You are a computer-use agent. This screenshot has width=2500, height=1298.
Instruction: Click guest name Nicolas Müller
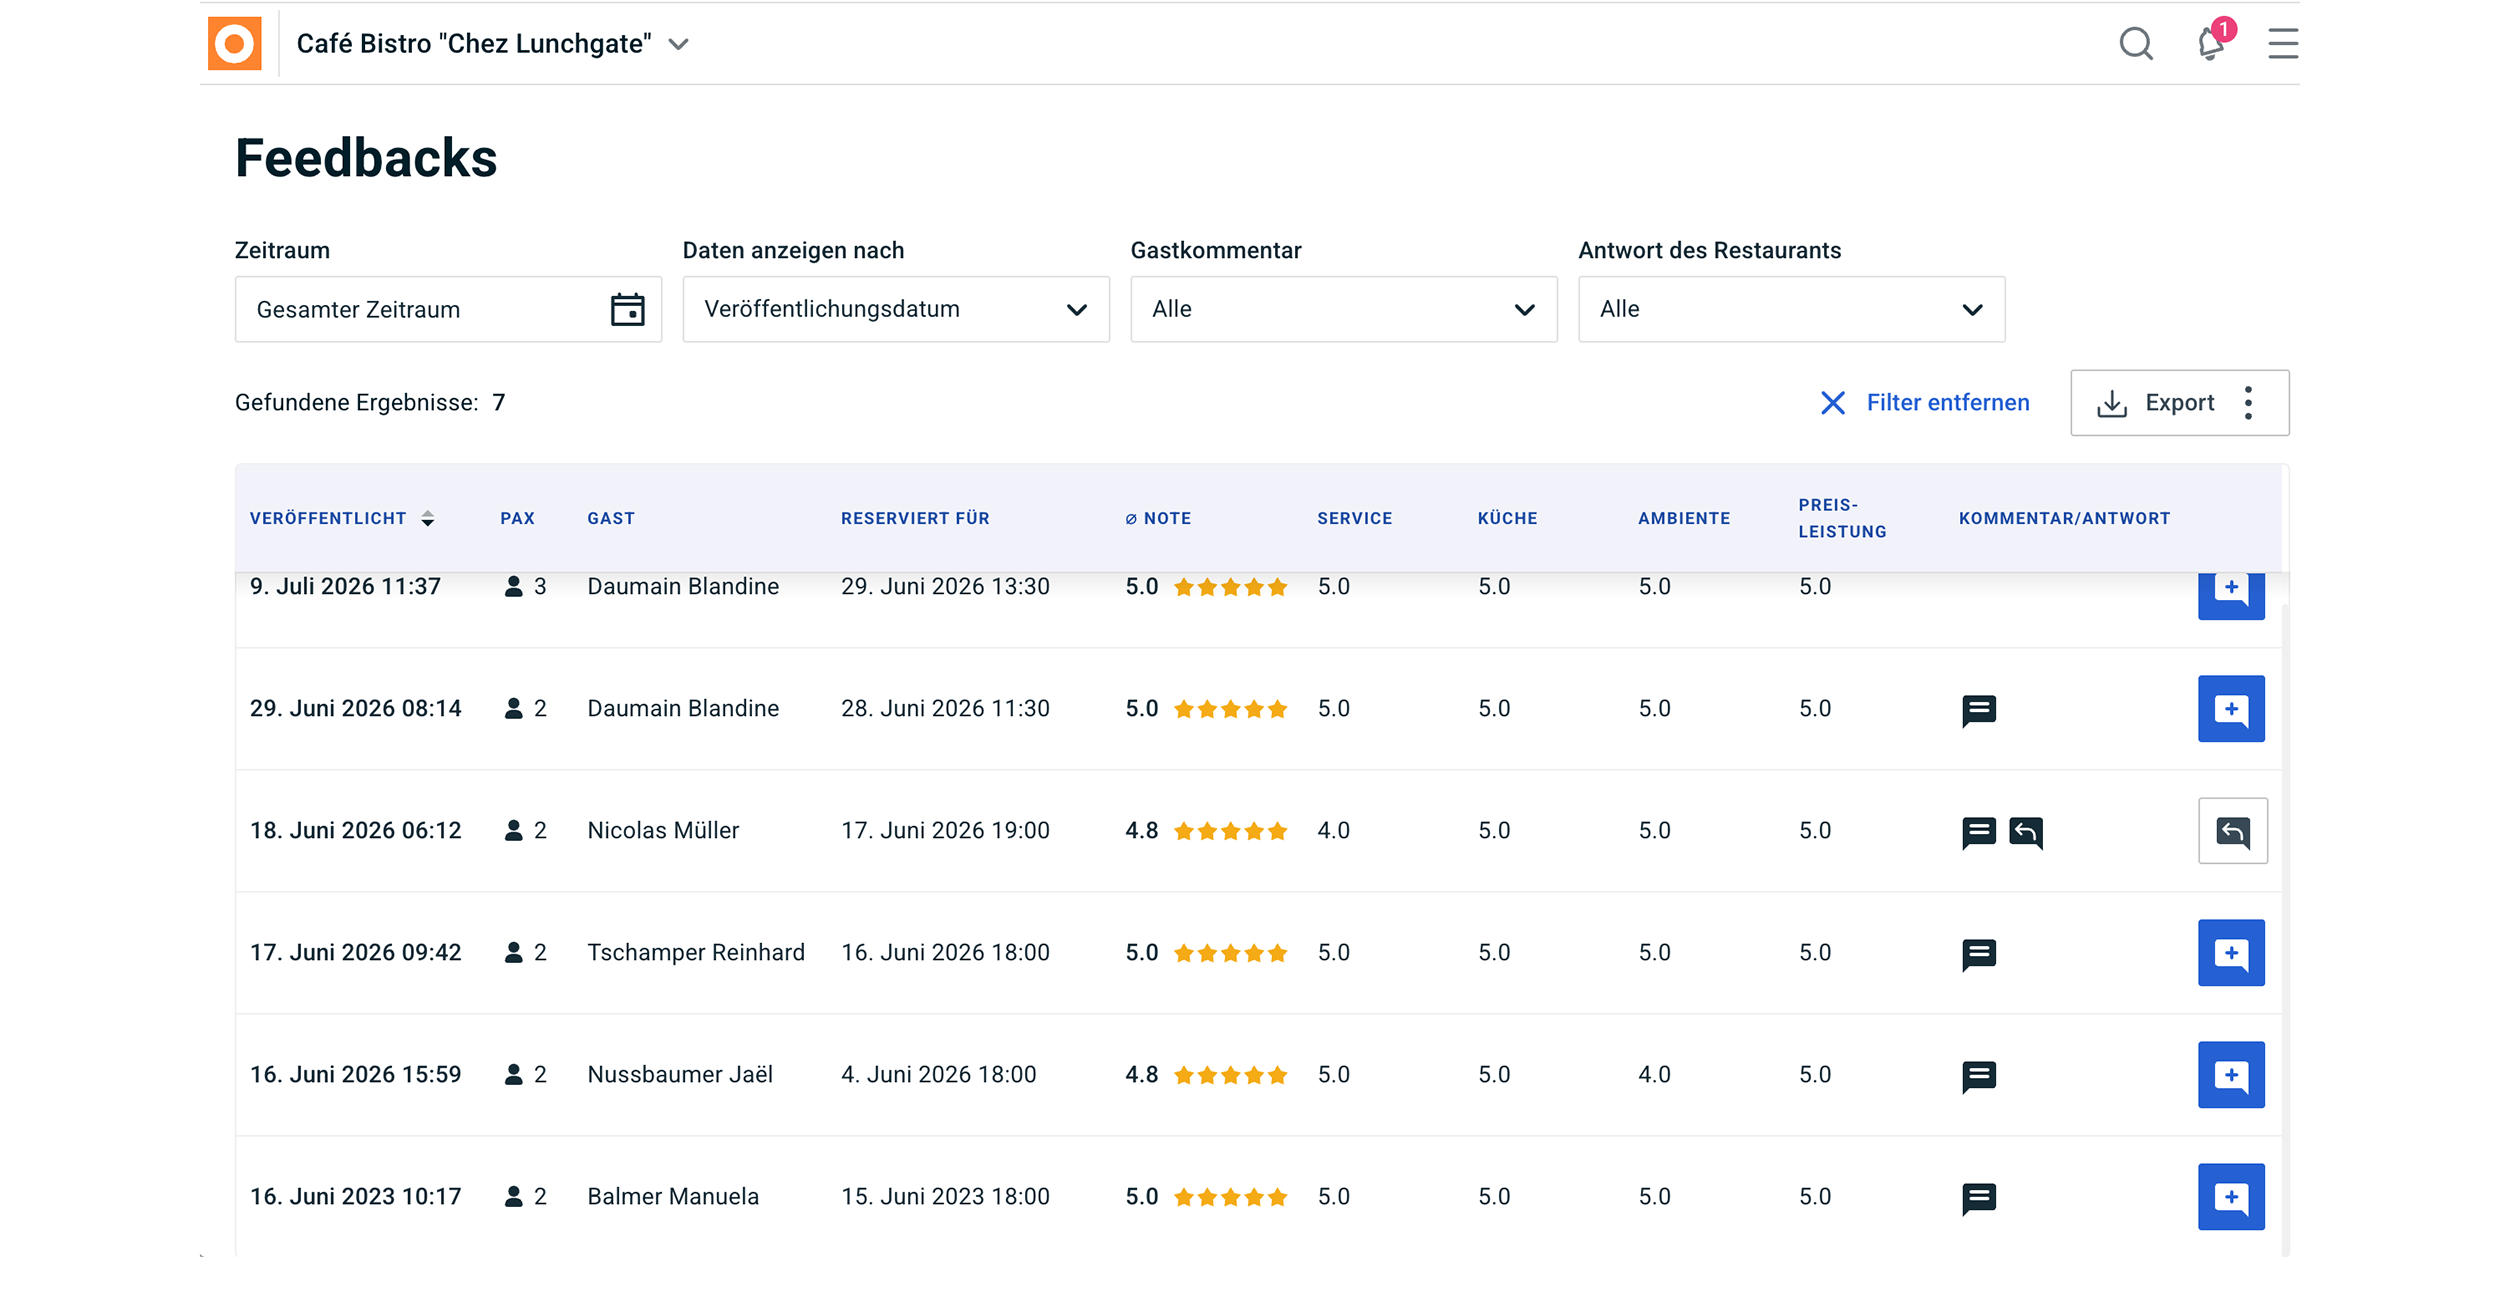[663, 831]
